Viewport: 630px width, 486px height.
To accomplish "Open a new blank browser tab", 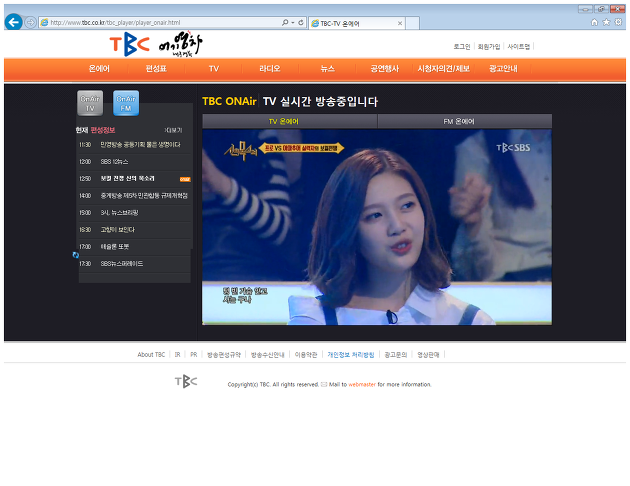I will point(413,23).
